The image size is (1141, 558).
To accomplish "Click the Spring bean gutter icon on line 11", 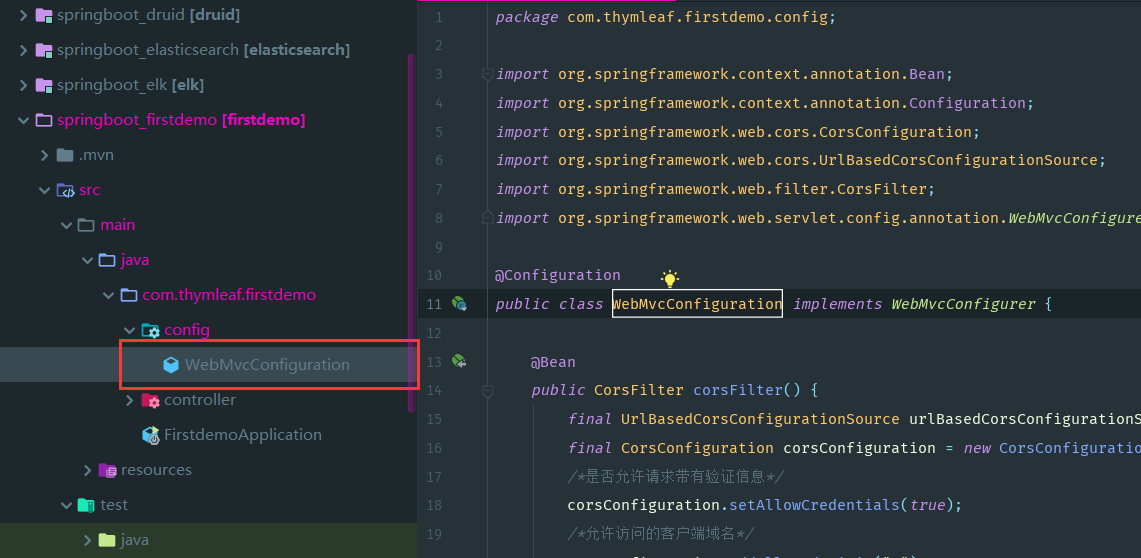I will pyautogui.click(x=459, y=303).
